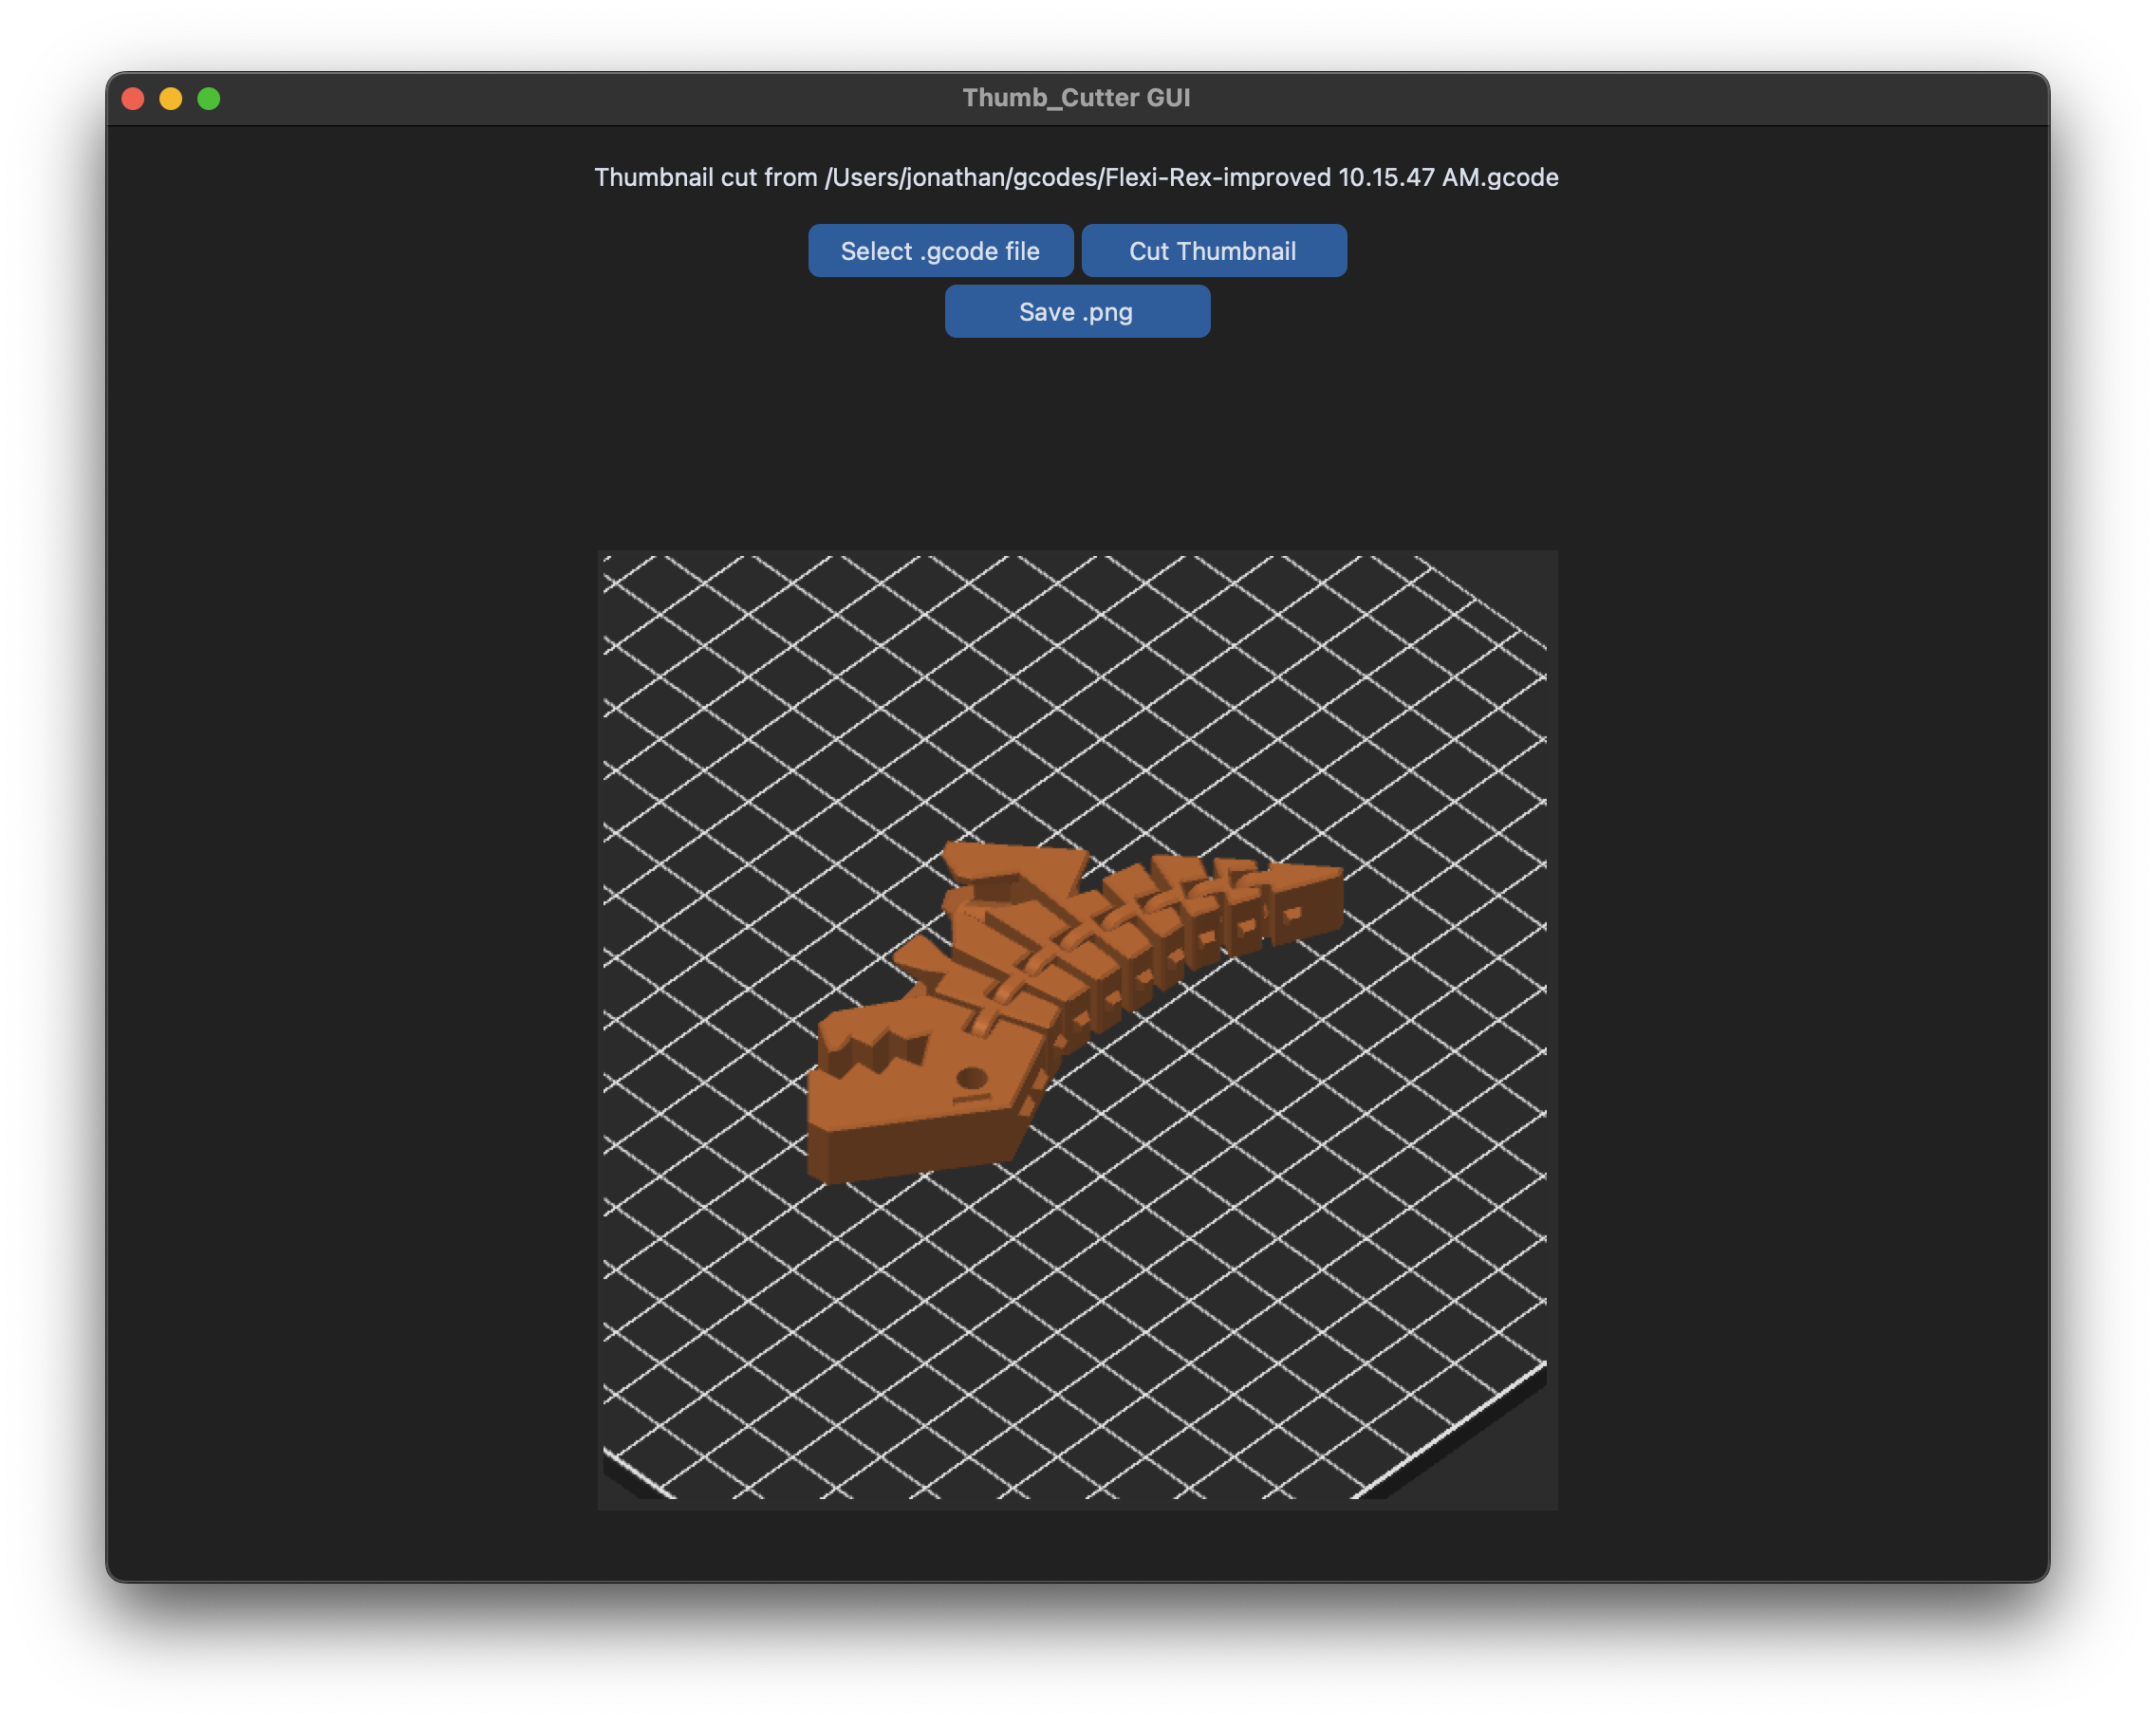Maximize the window with the green button
This screenshot has width=2156, height=1723.
point(209,98)
